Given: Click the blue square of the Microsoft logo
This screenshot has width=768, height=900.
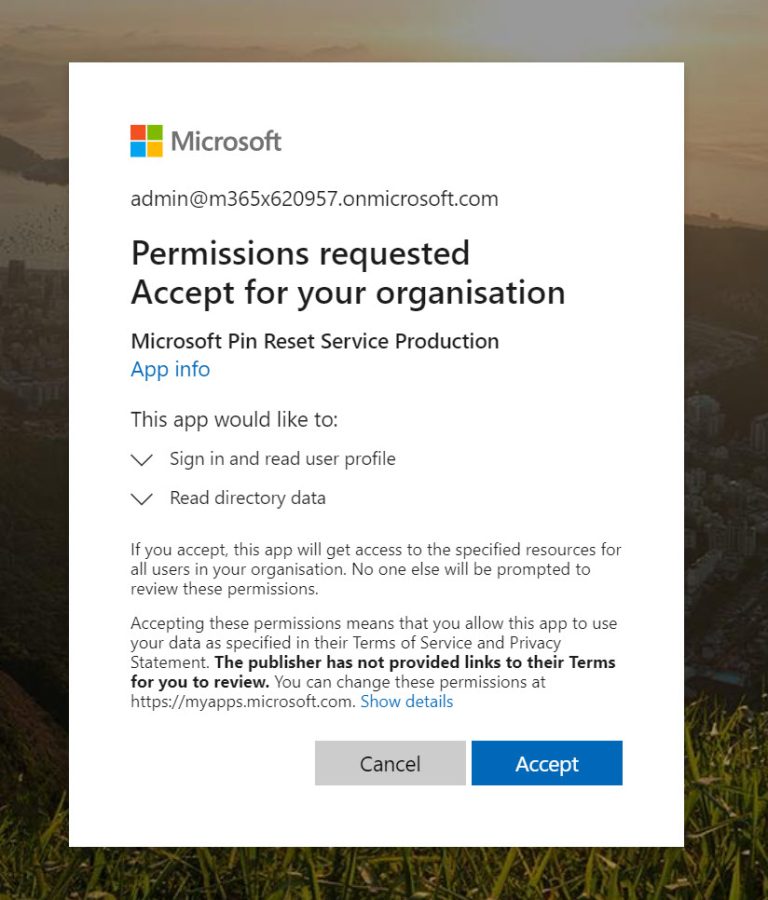Looking at the screenshot, I should coord(138,149).
